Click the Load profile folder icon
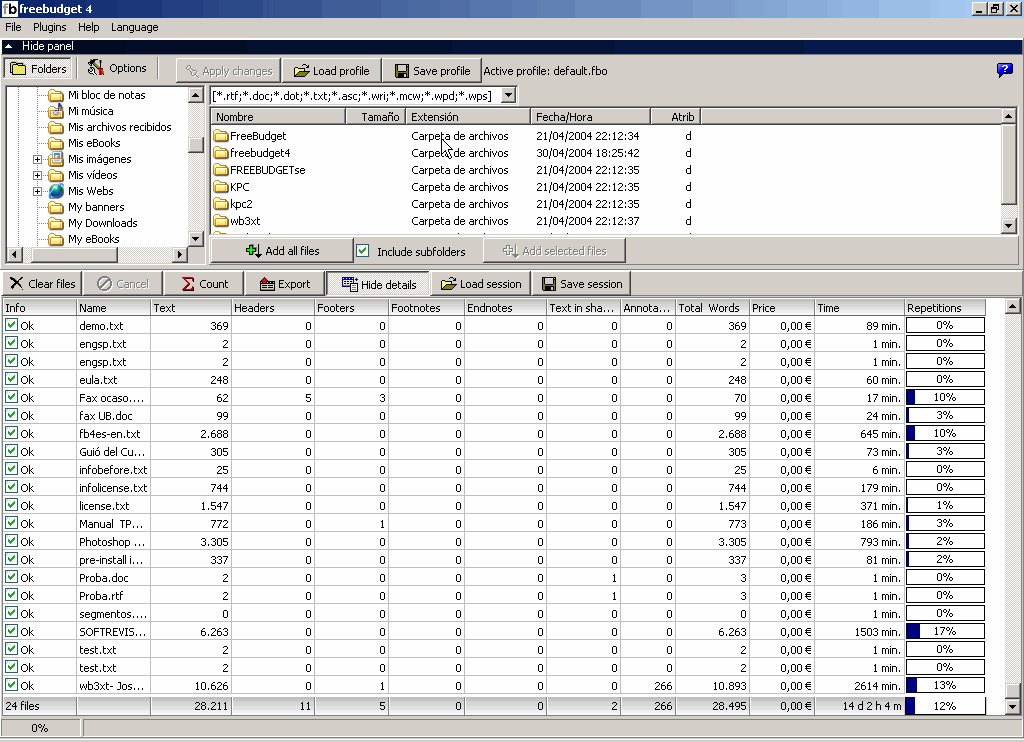 (x=299, y=71)
